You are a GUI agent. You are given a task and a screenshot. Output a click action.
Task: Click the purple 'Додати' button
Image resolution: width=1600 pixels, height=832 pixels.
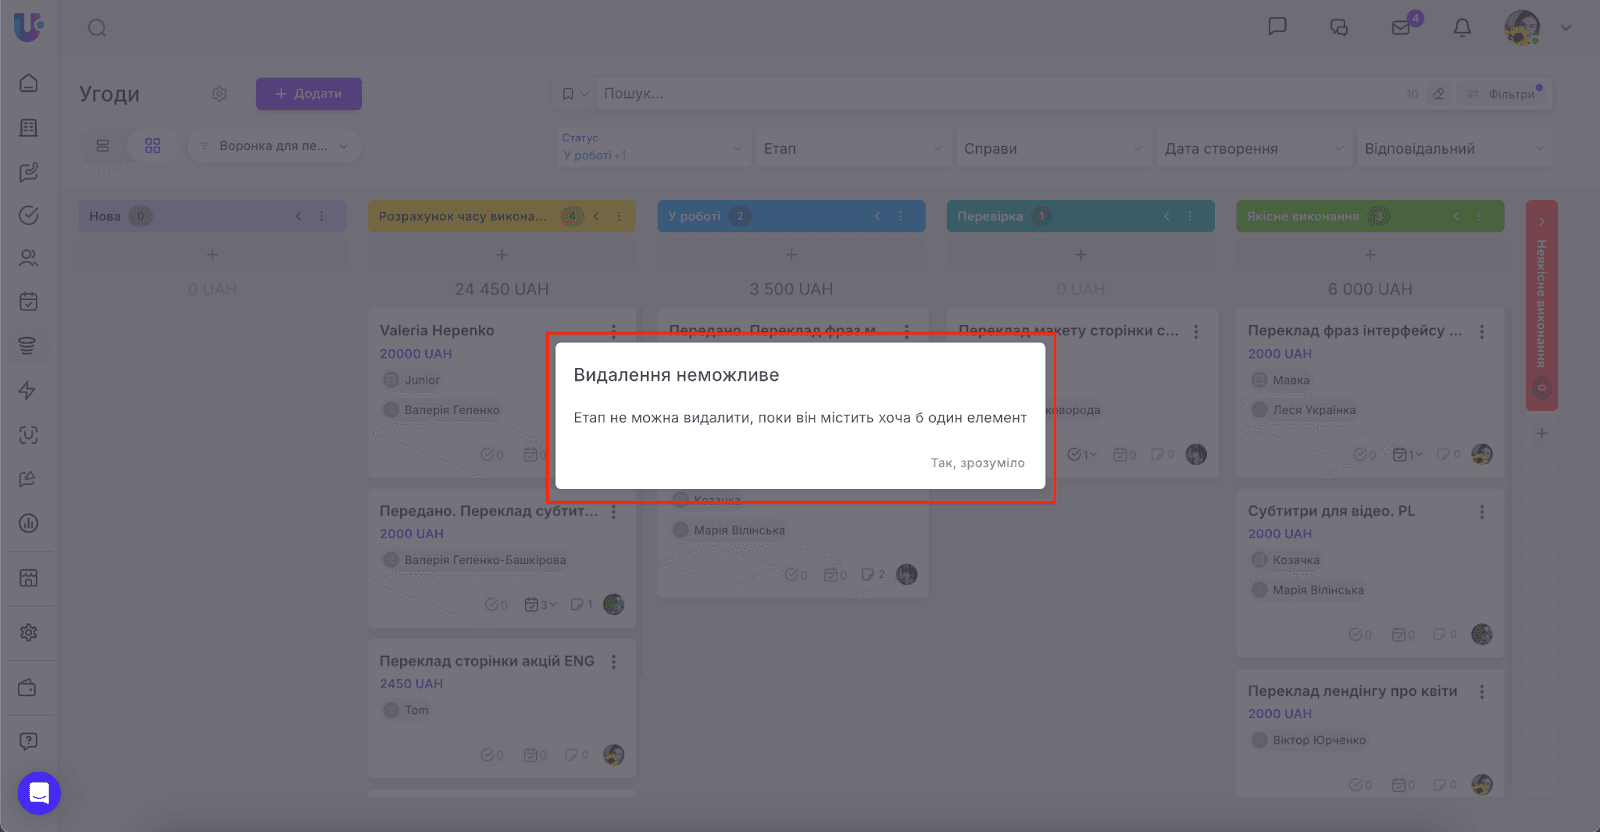coord(309,94)
